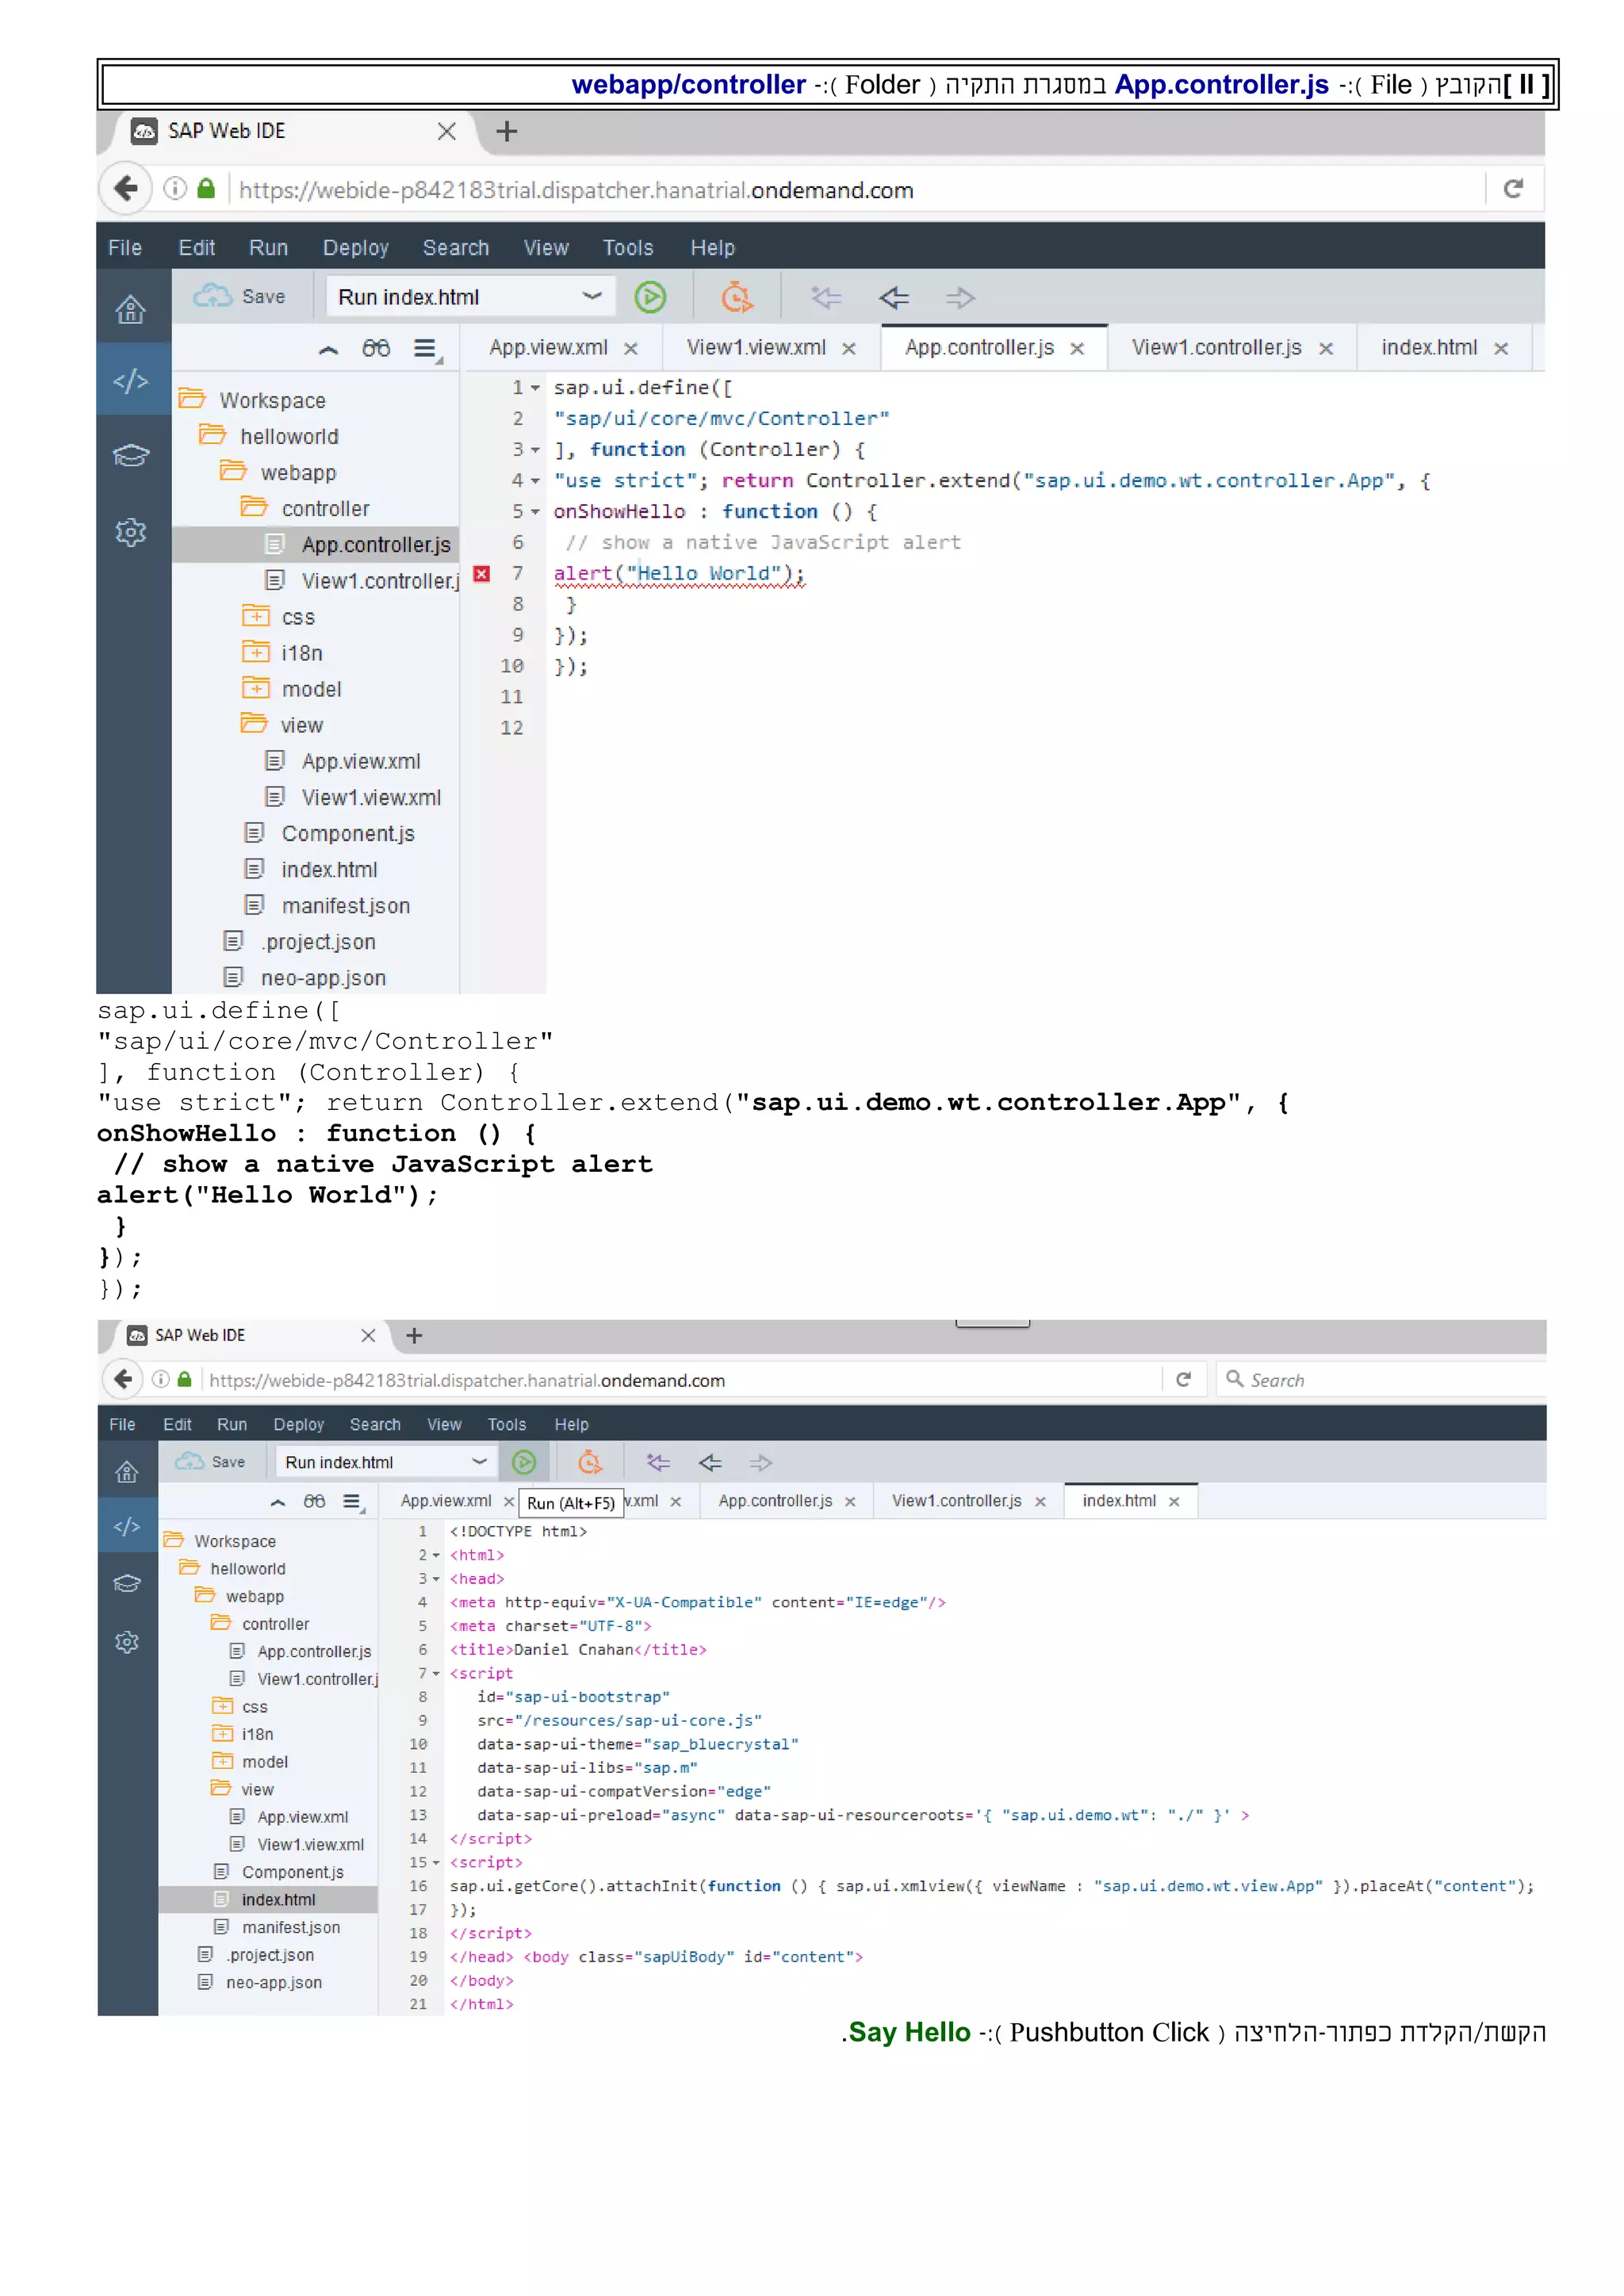Select App.controller.js in top screenshot file tree
Image resolution: width=1624 pixels, height=2296 pixels.
[x=376, y=545]
